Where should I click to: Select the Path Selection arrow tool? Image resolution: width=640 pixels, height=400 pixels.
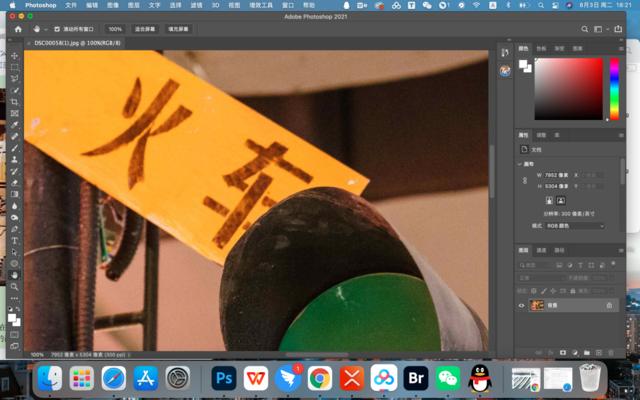[x=14, y=252]
